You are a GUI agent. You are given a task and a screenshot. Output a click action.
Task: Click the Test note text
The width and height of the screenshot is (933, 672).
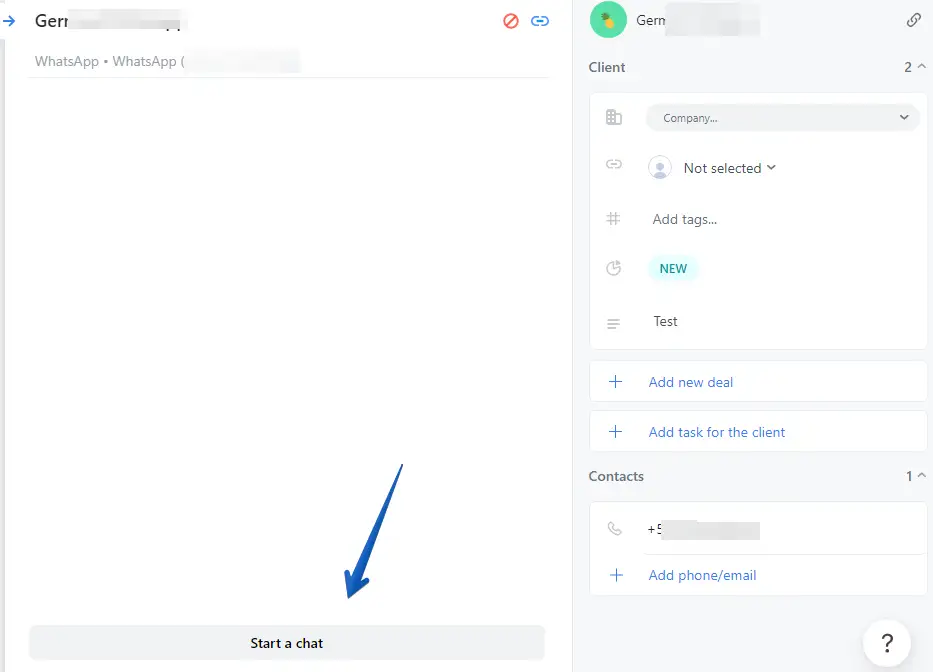[665, 321]
